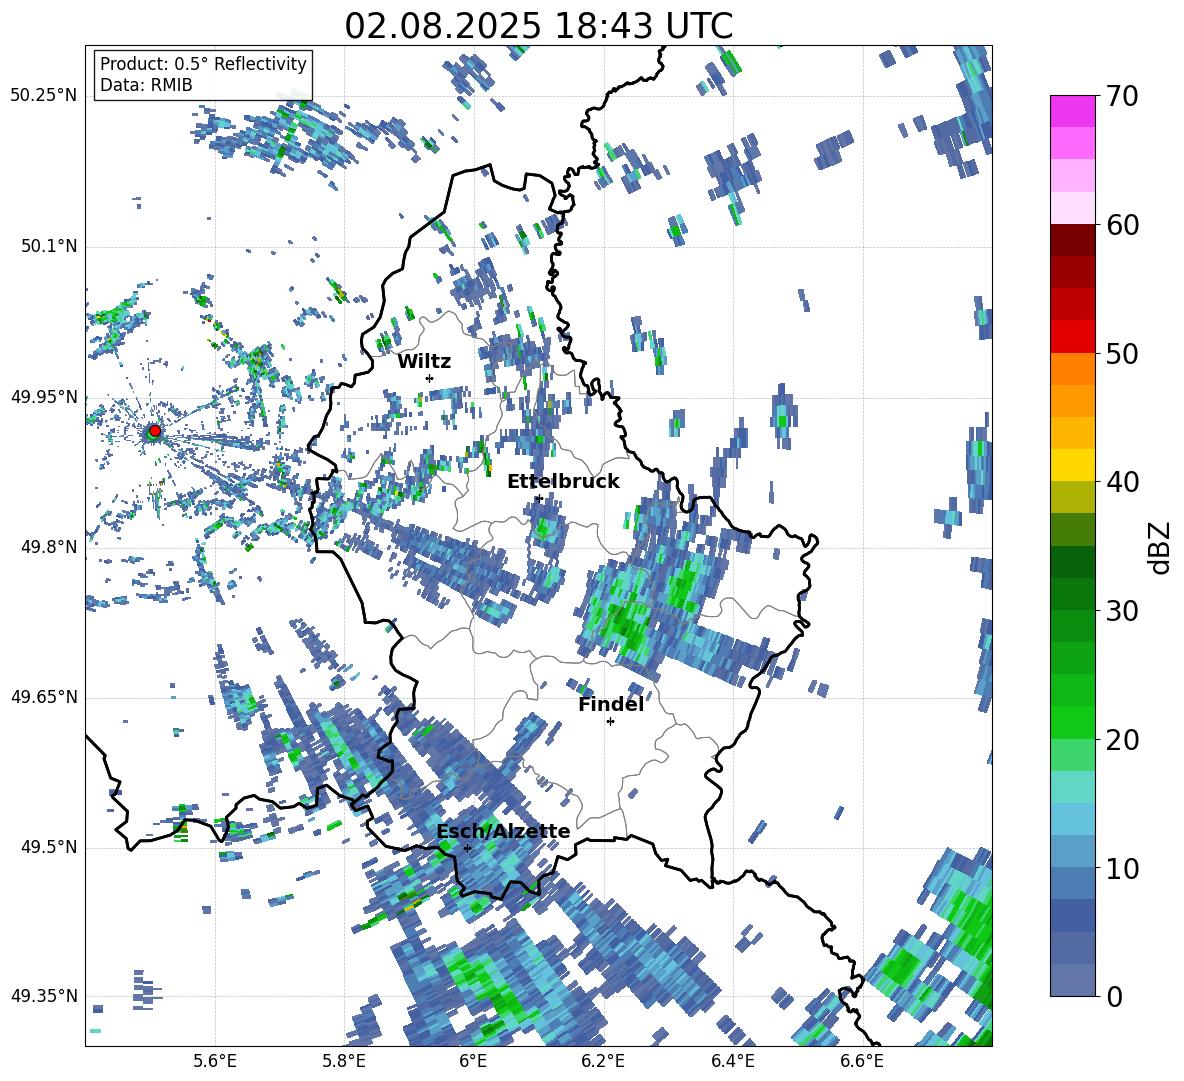Screen dimensions: 1184x1081
Task: Click the 49.8°N latitude label
Action: [x=49, y=547]
